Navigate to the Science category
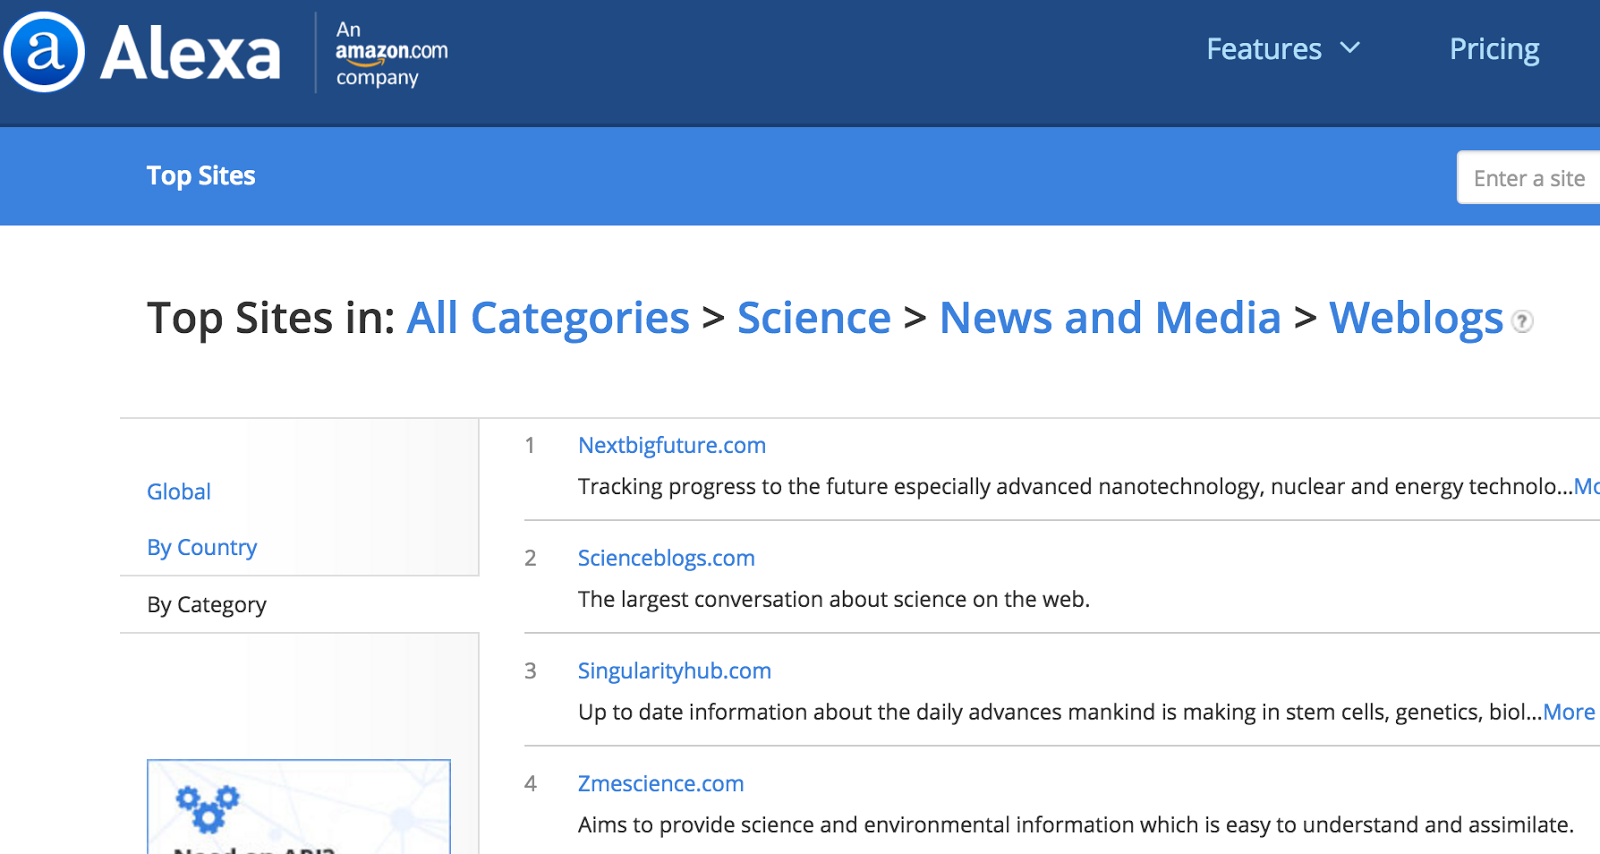Screen dimensions: 1600x854 (x=813, y=318)
